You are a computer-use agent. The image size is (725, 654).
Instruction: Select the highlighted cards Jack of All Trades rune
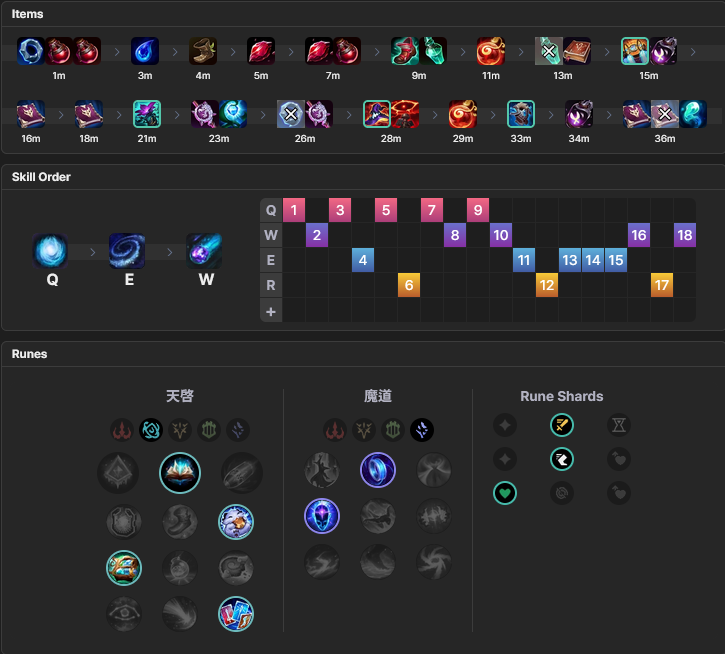tap(236, 614)
